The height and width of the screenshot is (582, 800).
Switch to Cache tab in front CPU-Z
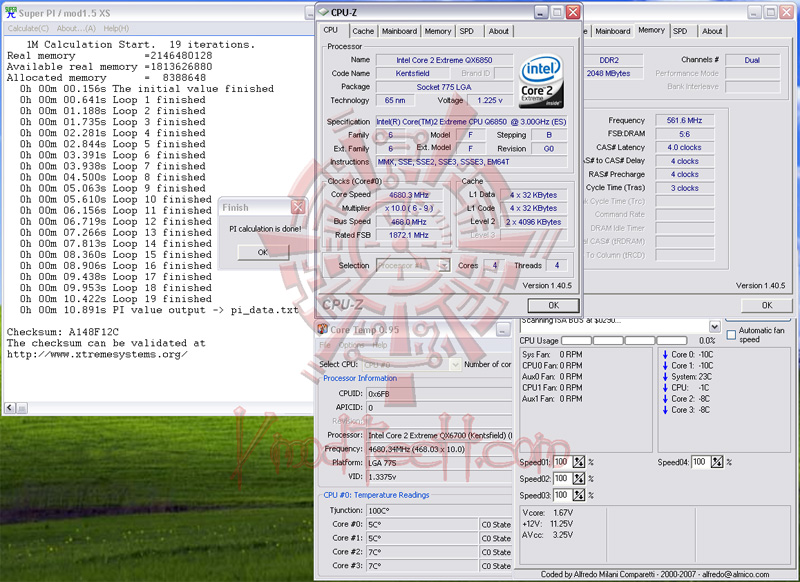coord(363,31)
